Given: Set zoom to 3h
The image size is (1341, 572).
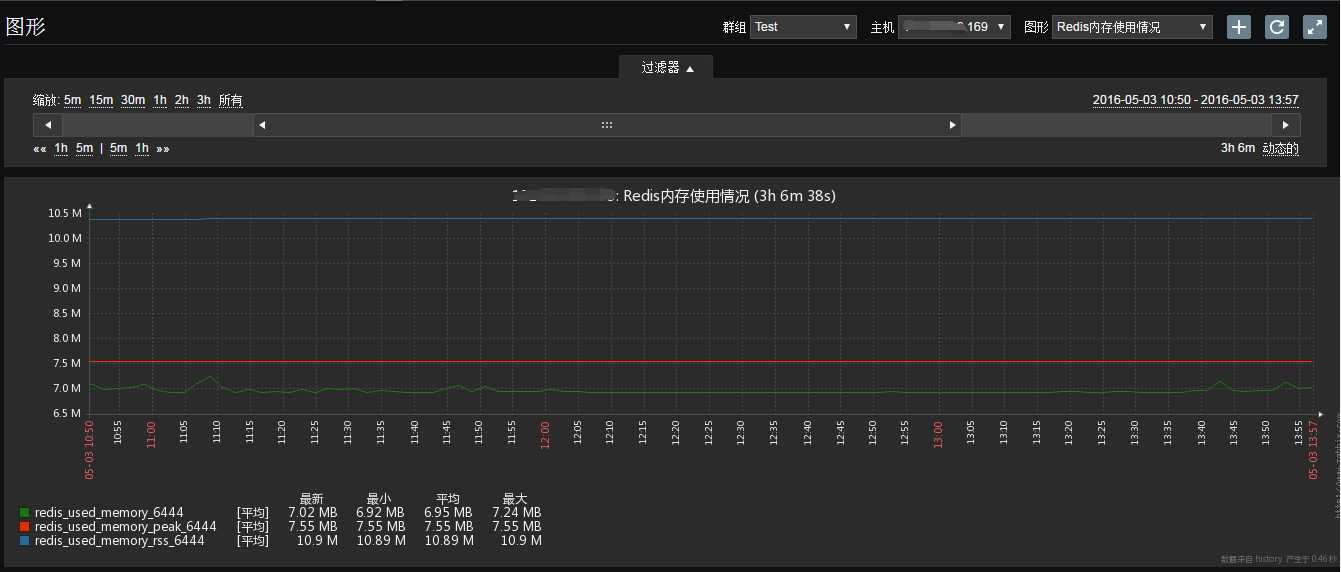Looking at the screenshot, I should 204,100.
